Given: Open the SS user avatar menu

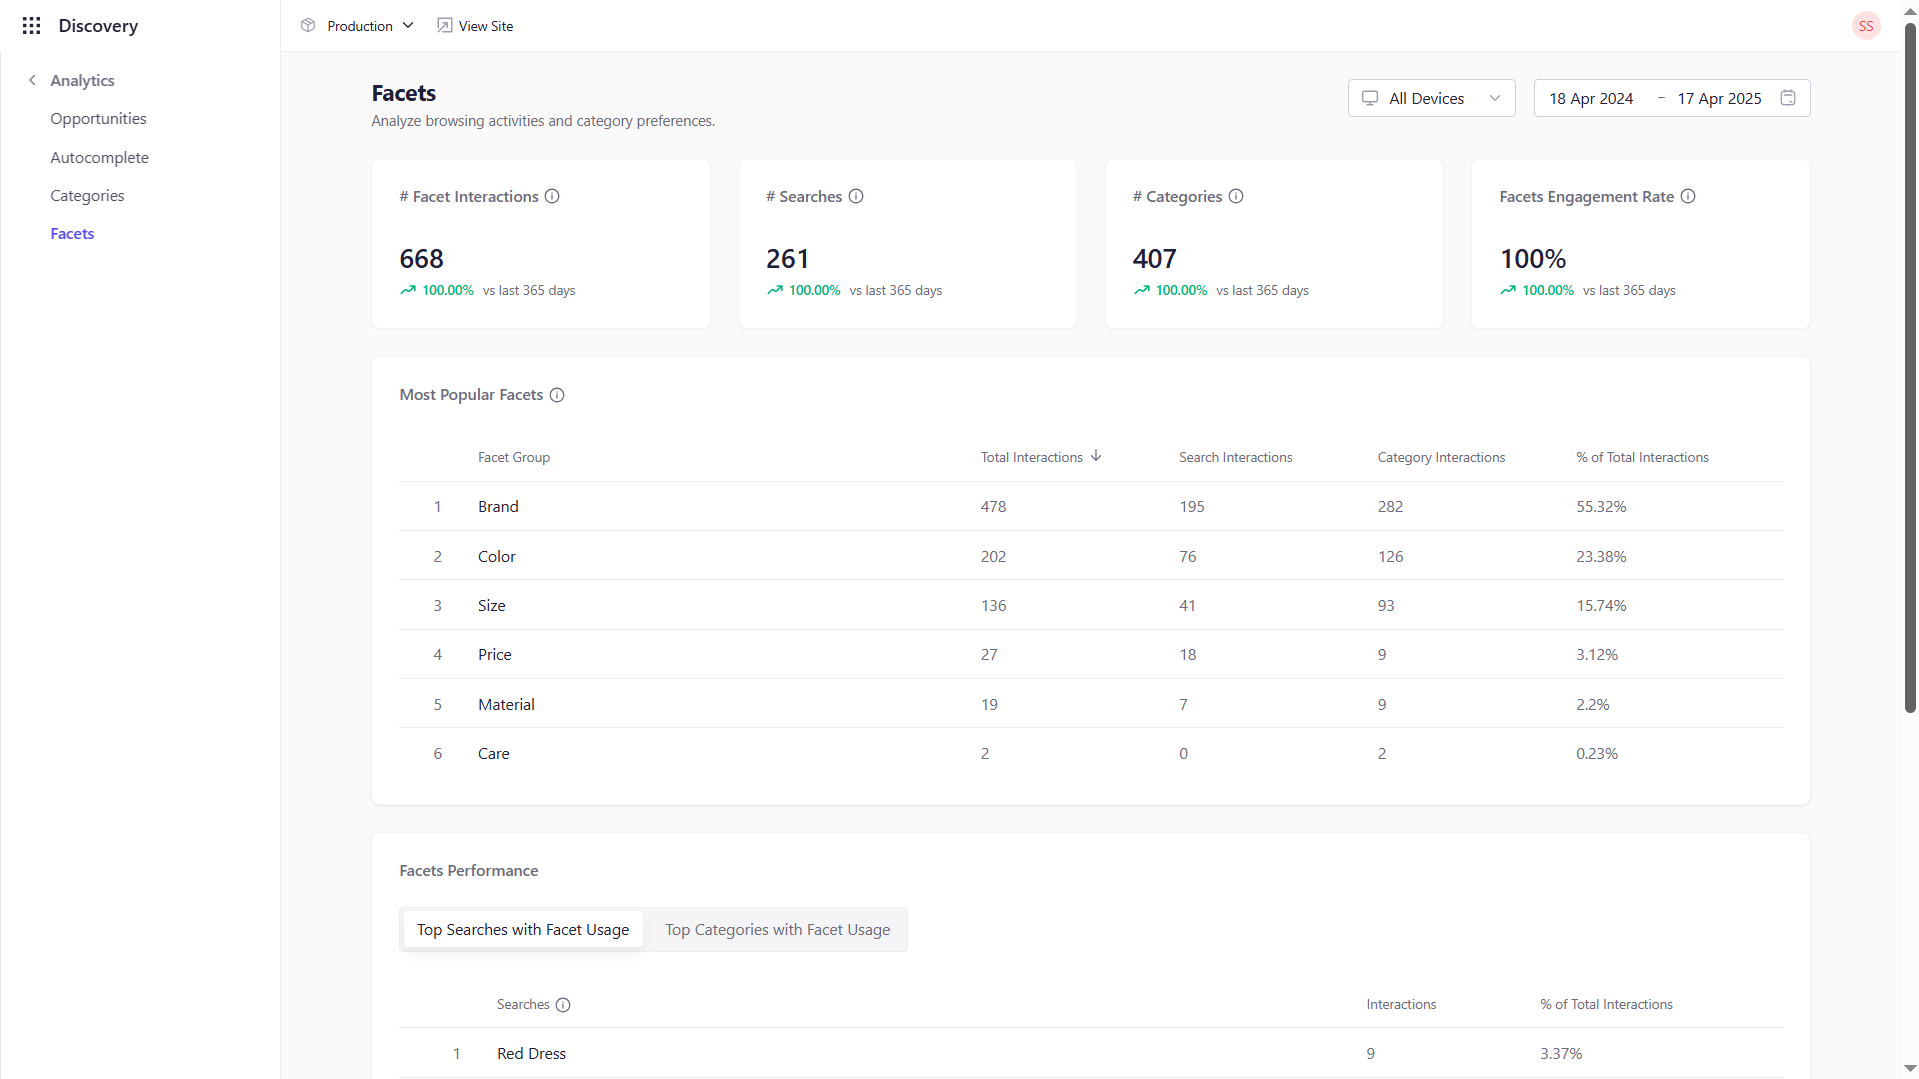Looking at the screenshot, I should click(x=1865, y=26).
